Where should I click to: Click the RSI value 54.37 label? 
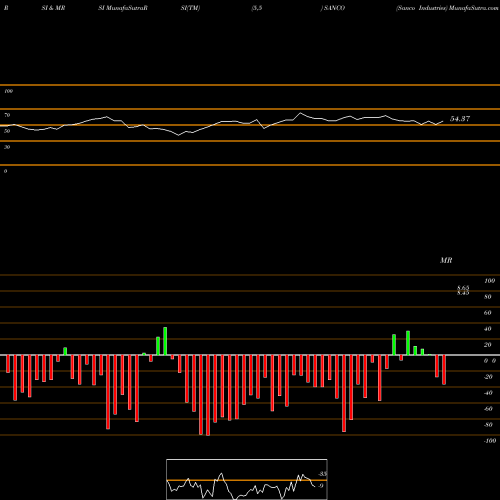pyautogui.click(x=460, y=119)
